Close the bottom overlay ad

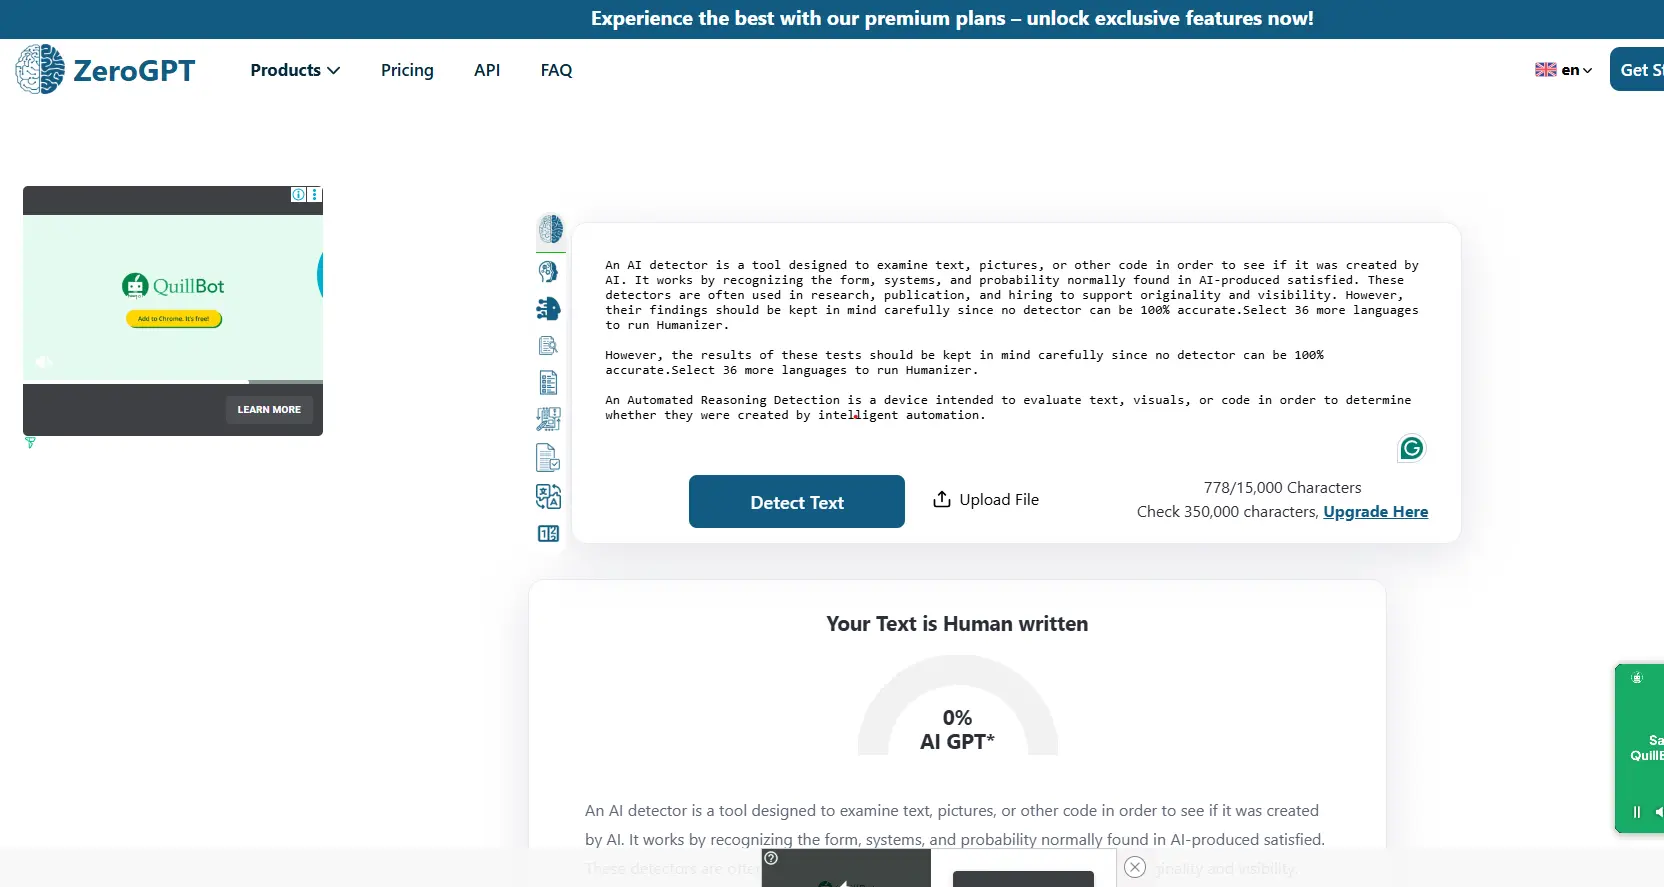point(1134,867)
